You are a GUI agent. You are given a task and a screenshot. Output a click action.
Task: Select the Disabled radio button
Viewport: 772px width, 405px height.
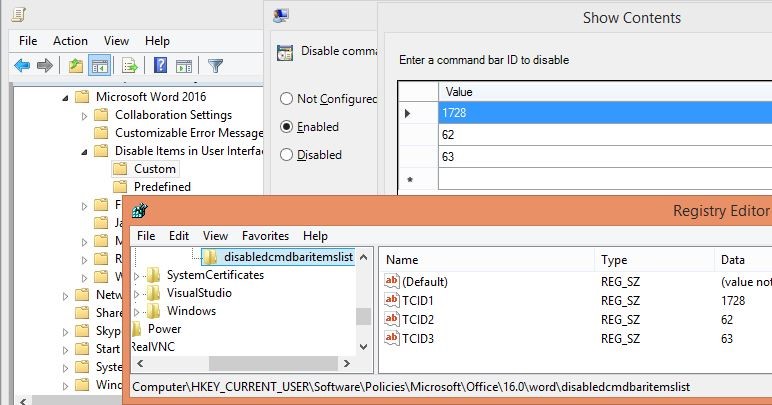[287, 155]
